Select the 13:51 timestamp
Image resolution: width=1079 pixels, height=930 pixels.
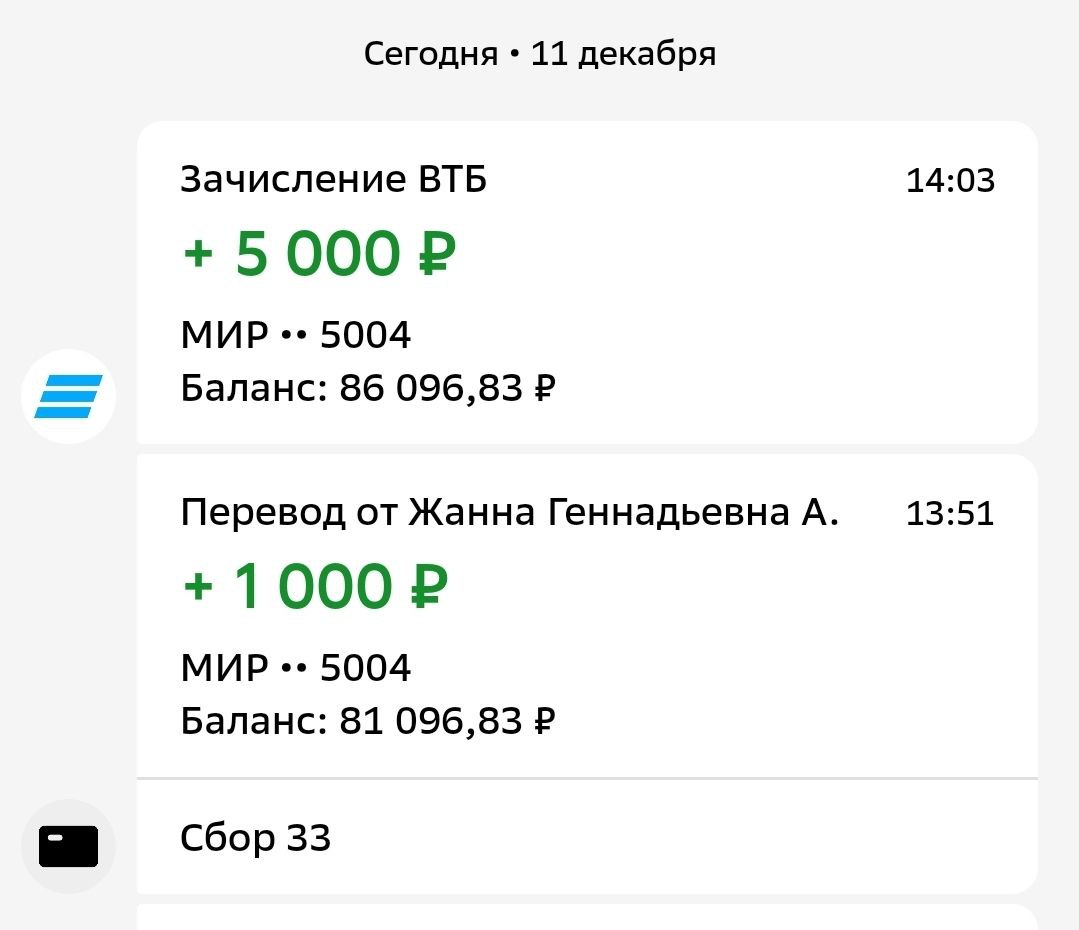pyautogui.click(x=949, y=514)
